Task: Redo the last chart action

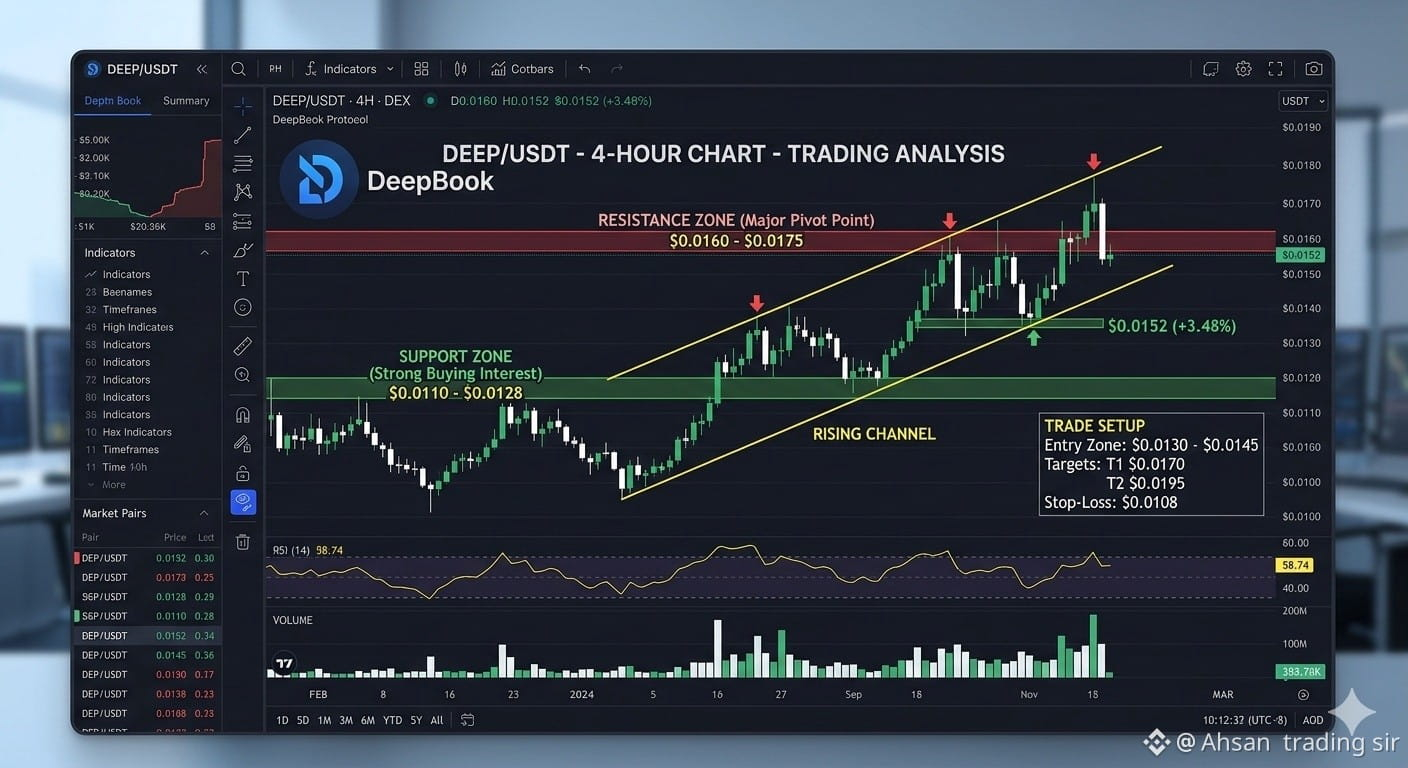Action: [617, 69]
